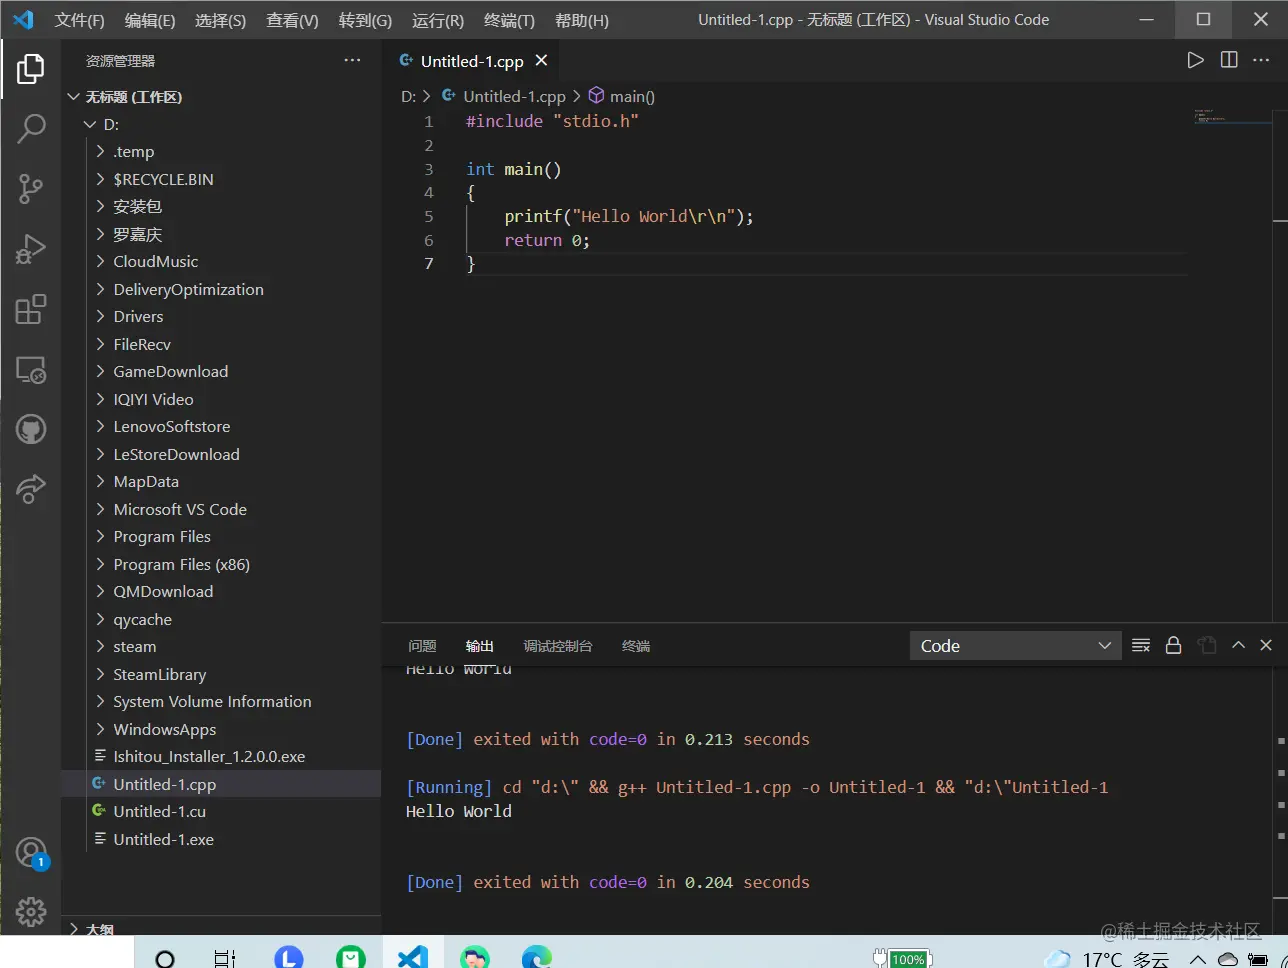
Task: Open the Manage gear menu
Action: click(31, 911)
